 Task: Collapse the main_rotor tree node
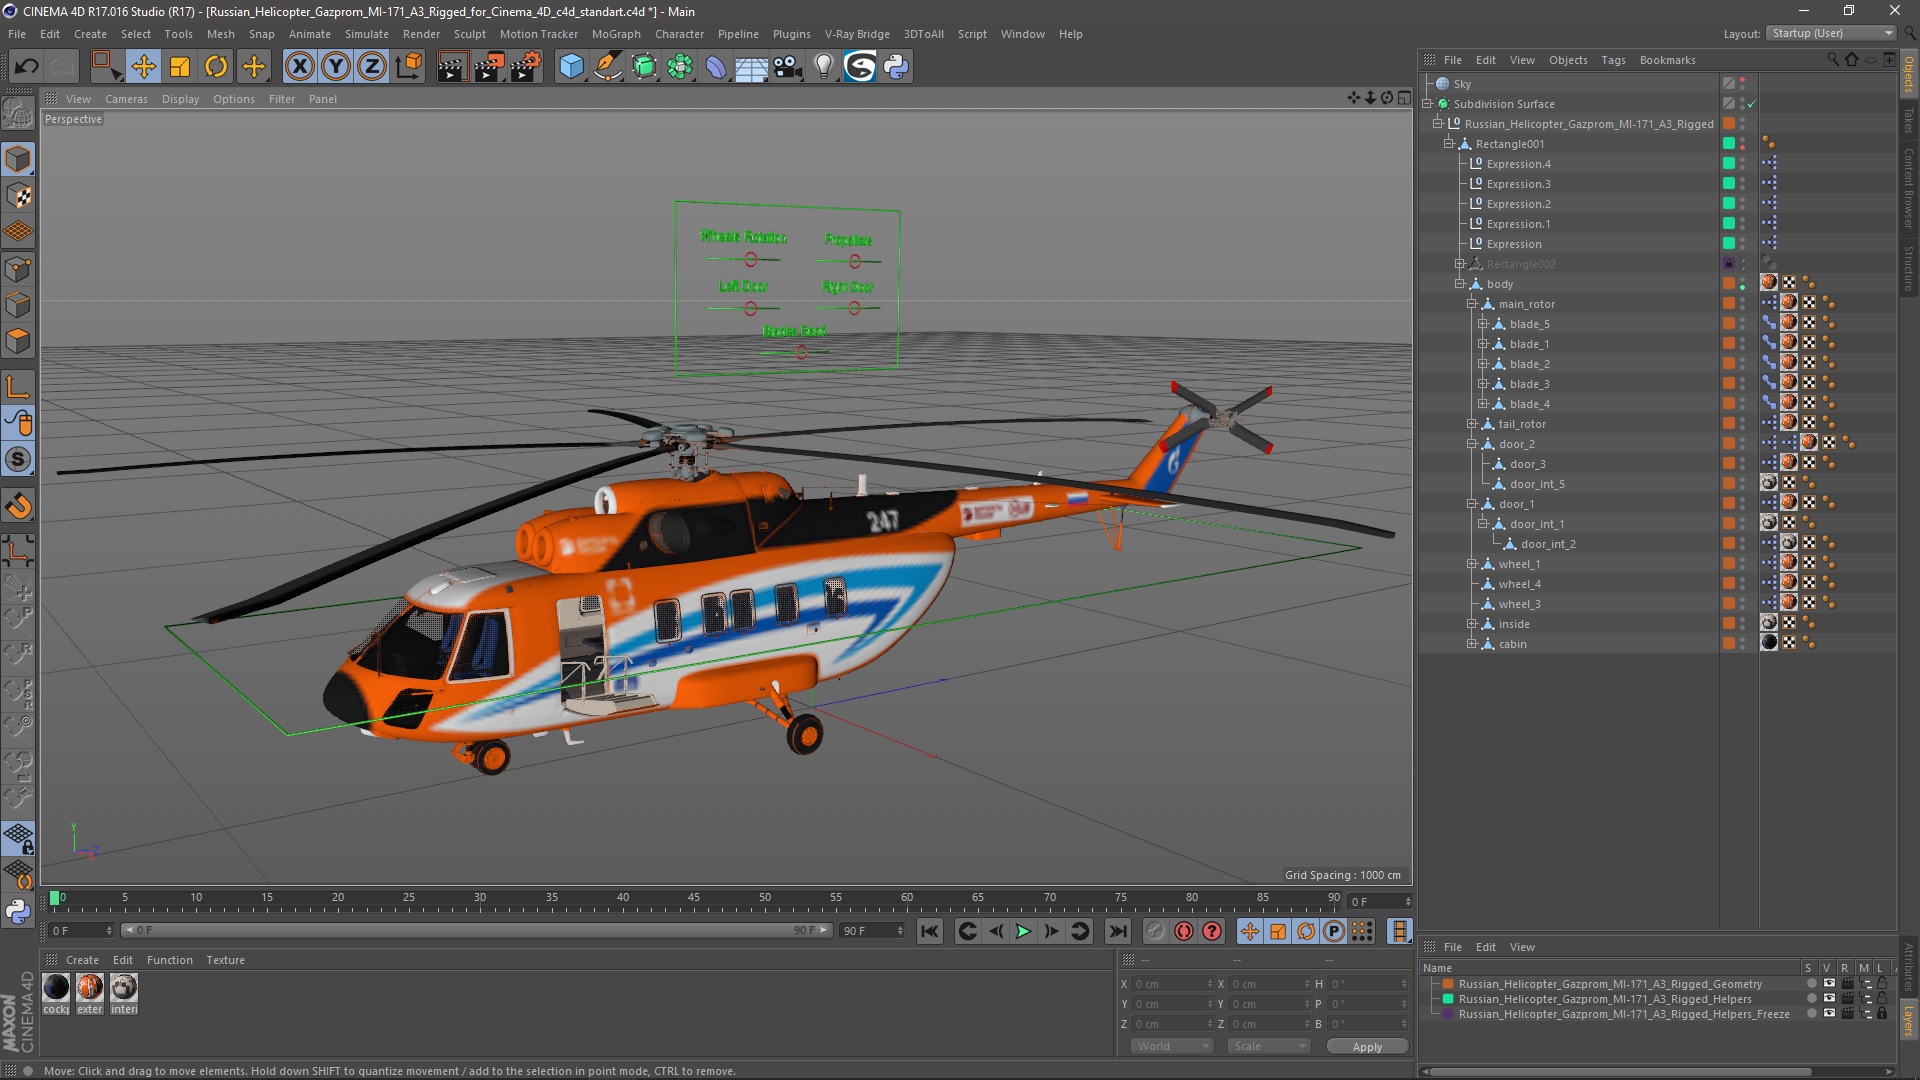pyautogui.click(x=1472, y=304)
